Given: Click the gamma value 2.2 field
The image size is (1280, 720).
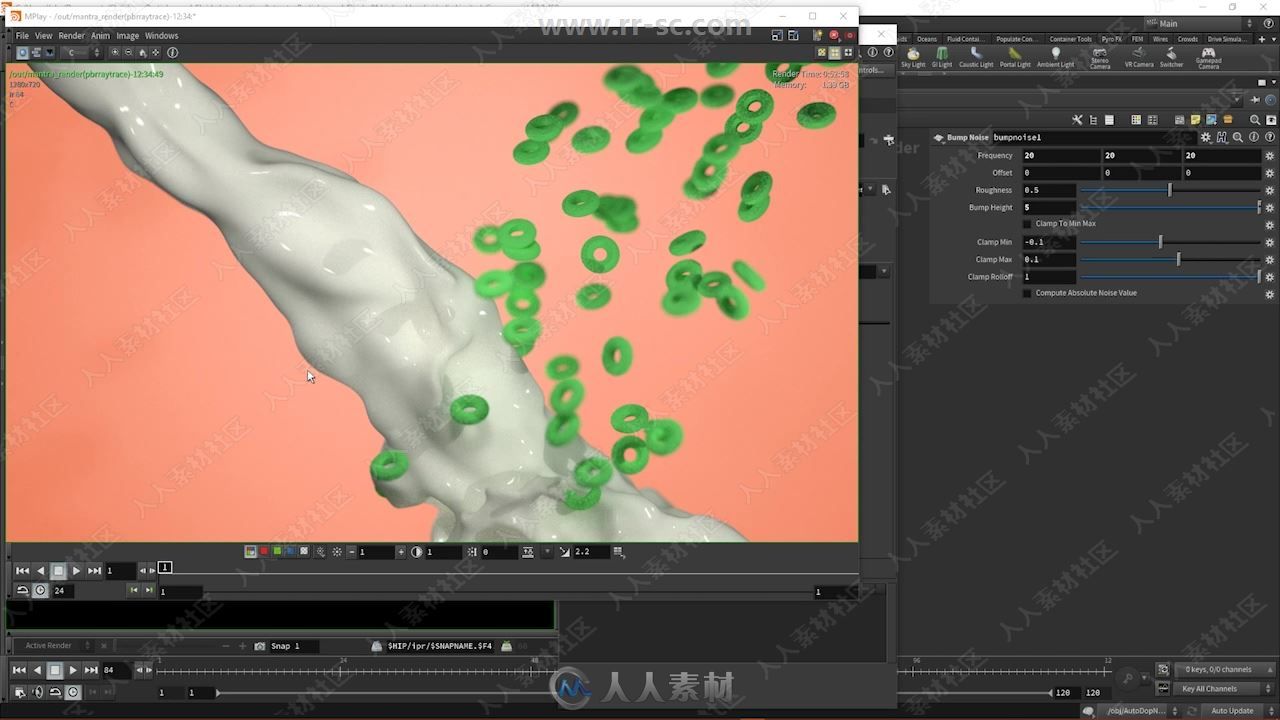Looking at the screenshot, I should [x=591, y=552].
